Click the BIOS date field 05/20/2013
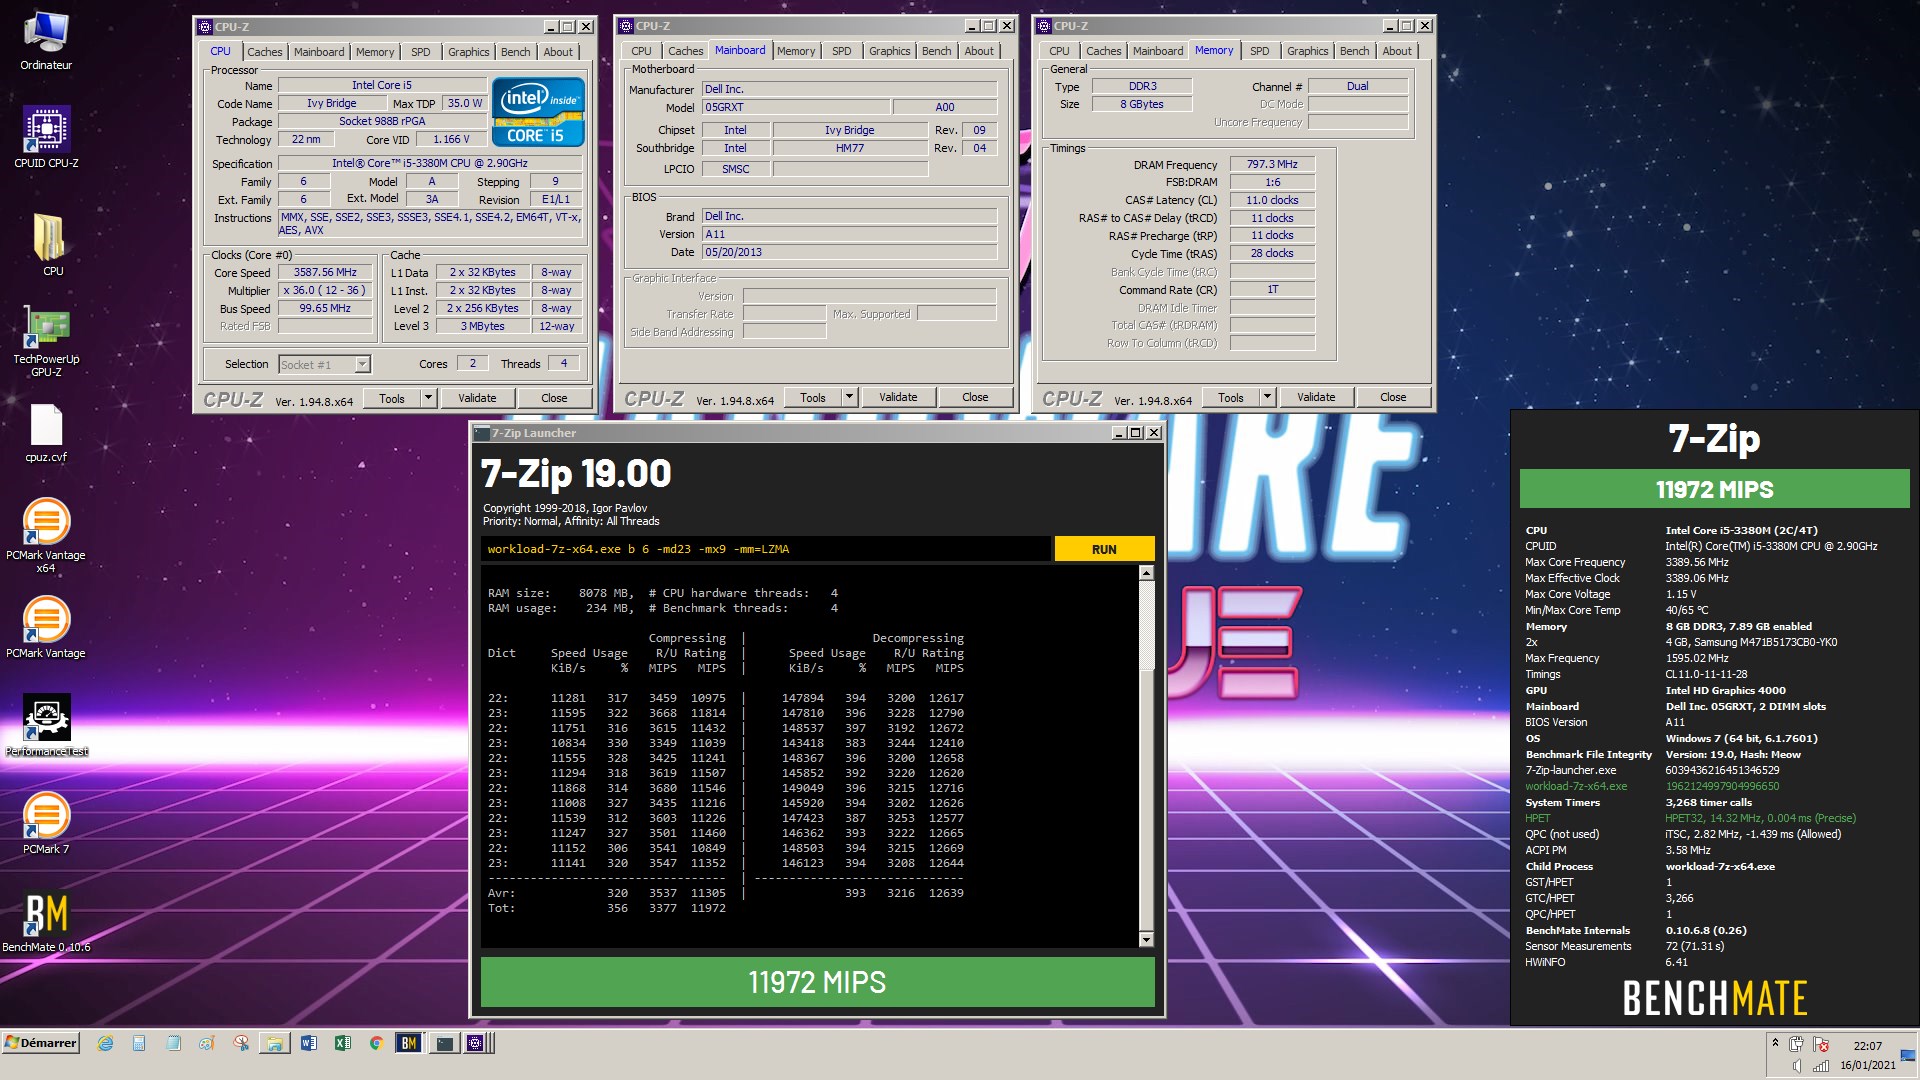 [x=849, y=252]
